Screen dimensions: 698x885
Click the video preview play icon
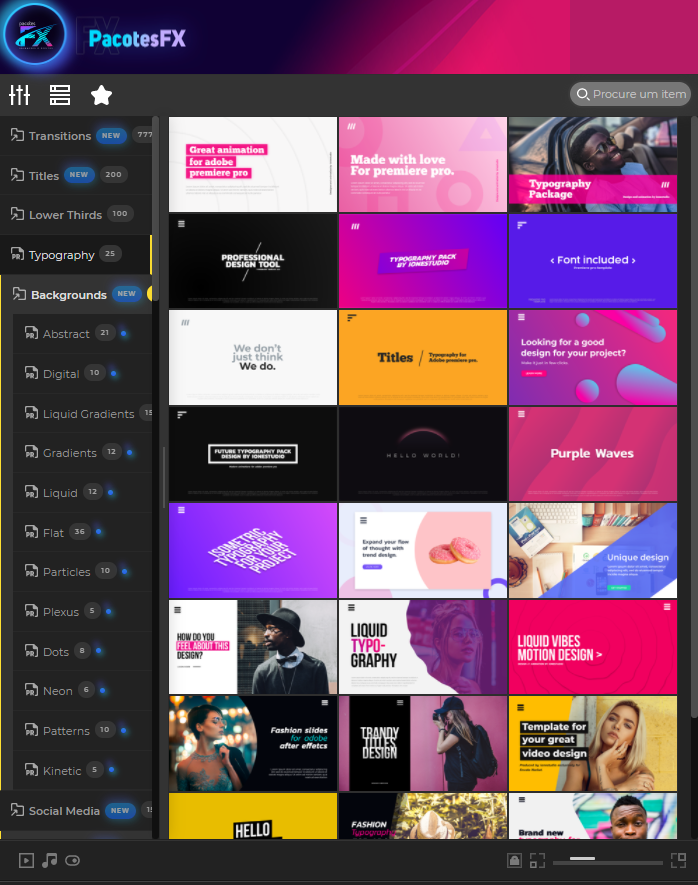pyautogui.click(x=27, y=860)
